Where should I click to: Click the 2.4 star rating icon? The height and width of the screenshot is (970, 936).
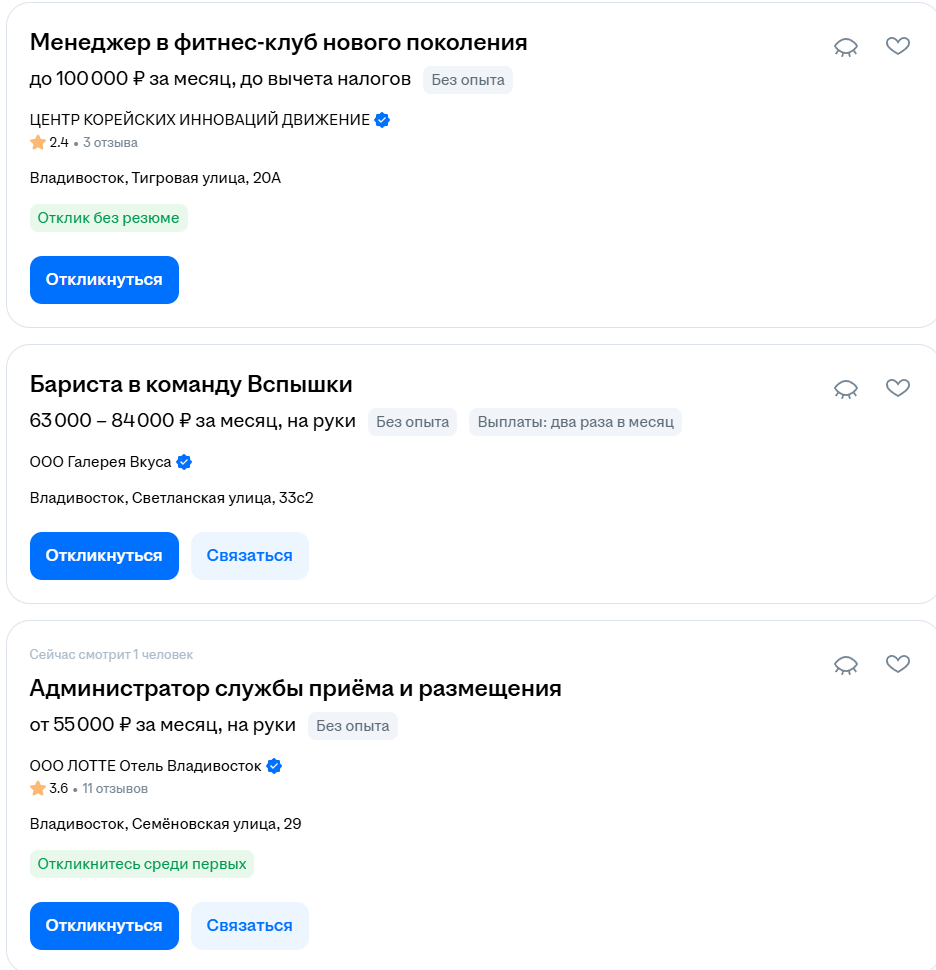(x=38, y=142)
